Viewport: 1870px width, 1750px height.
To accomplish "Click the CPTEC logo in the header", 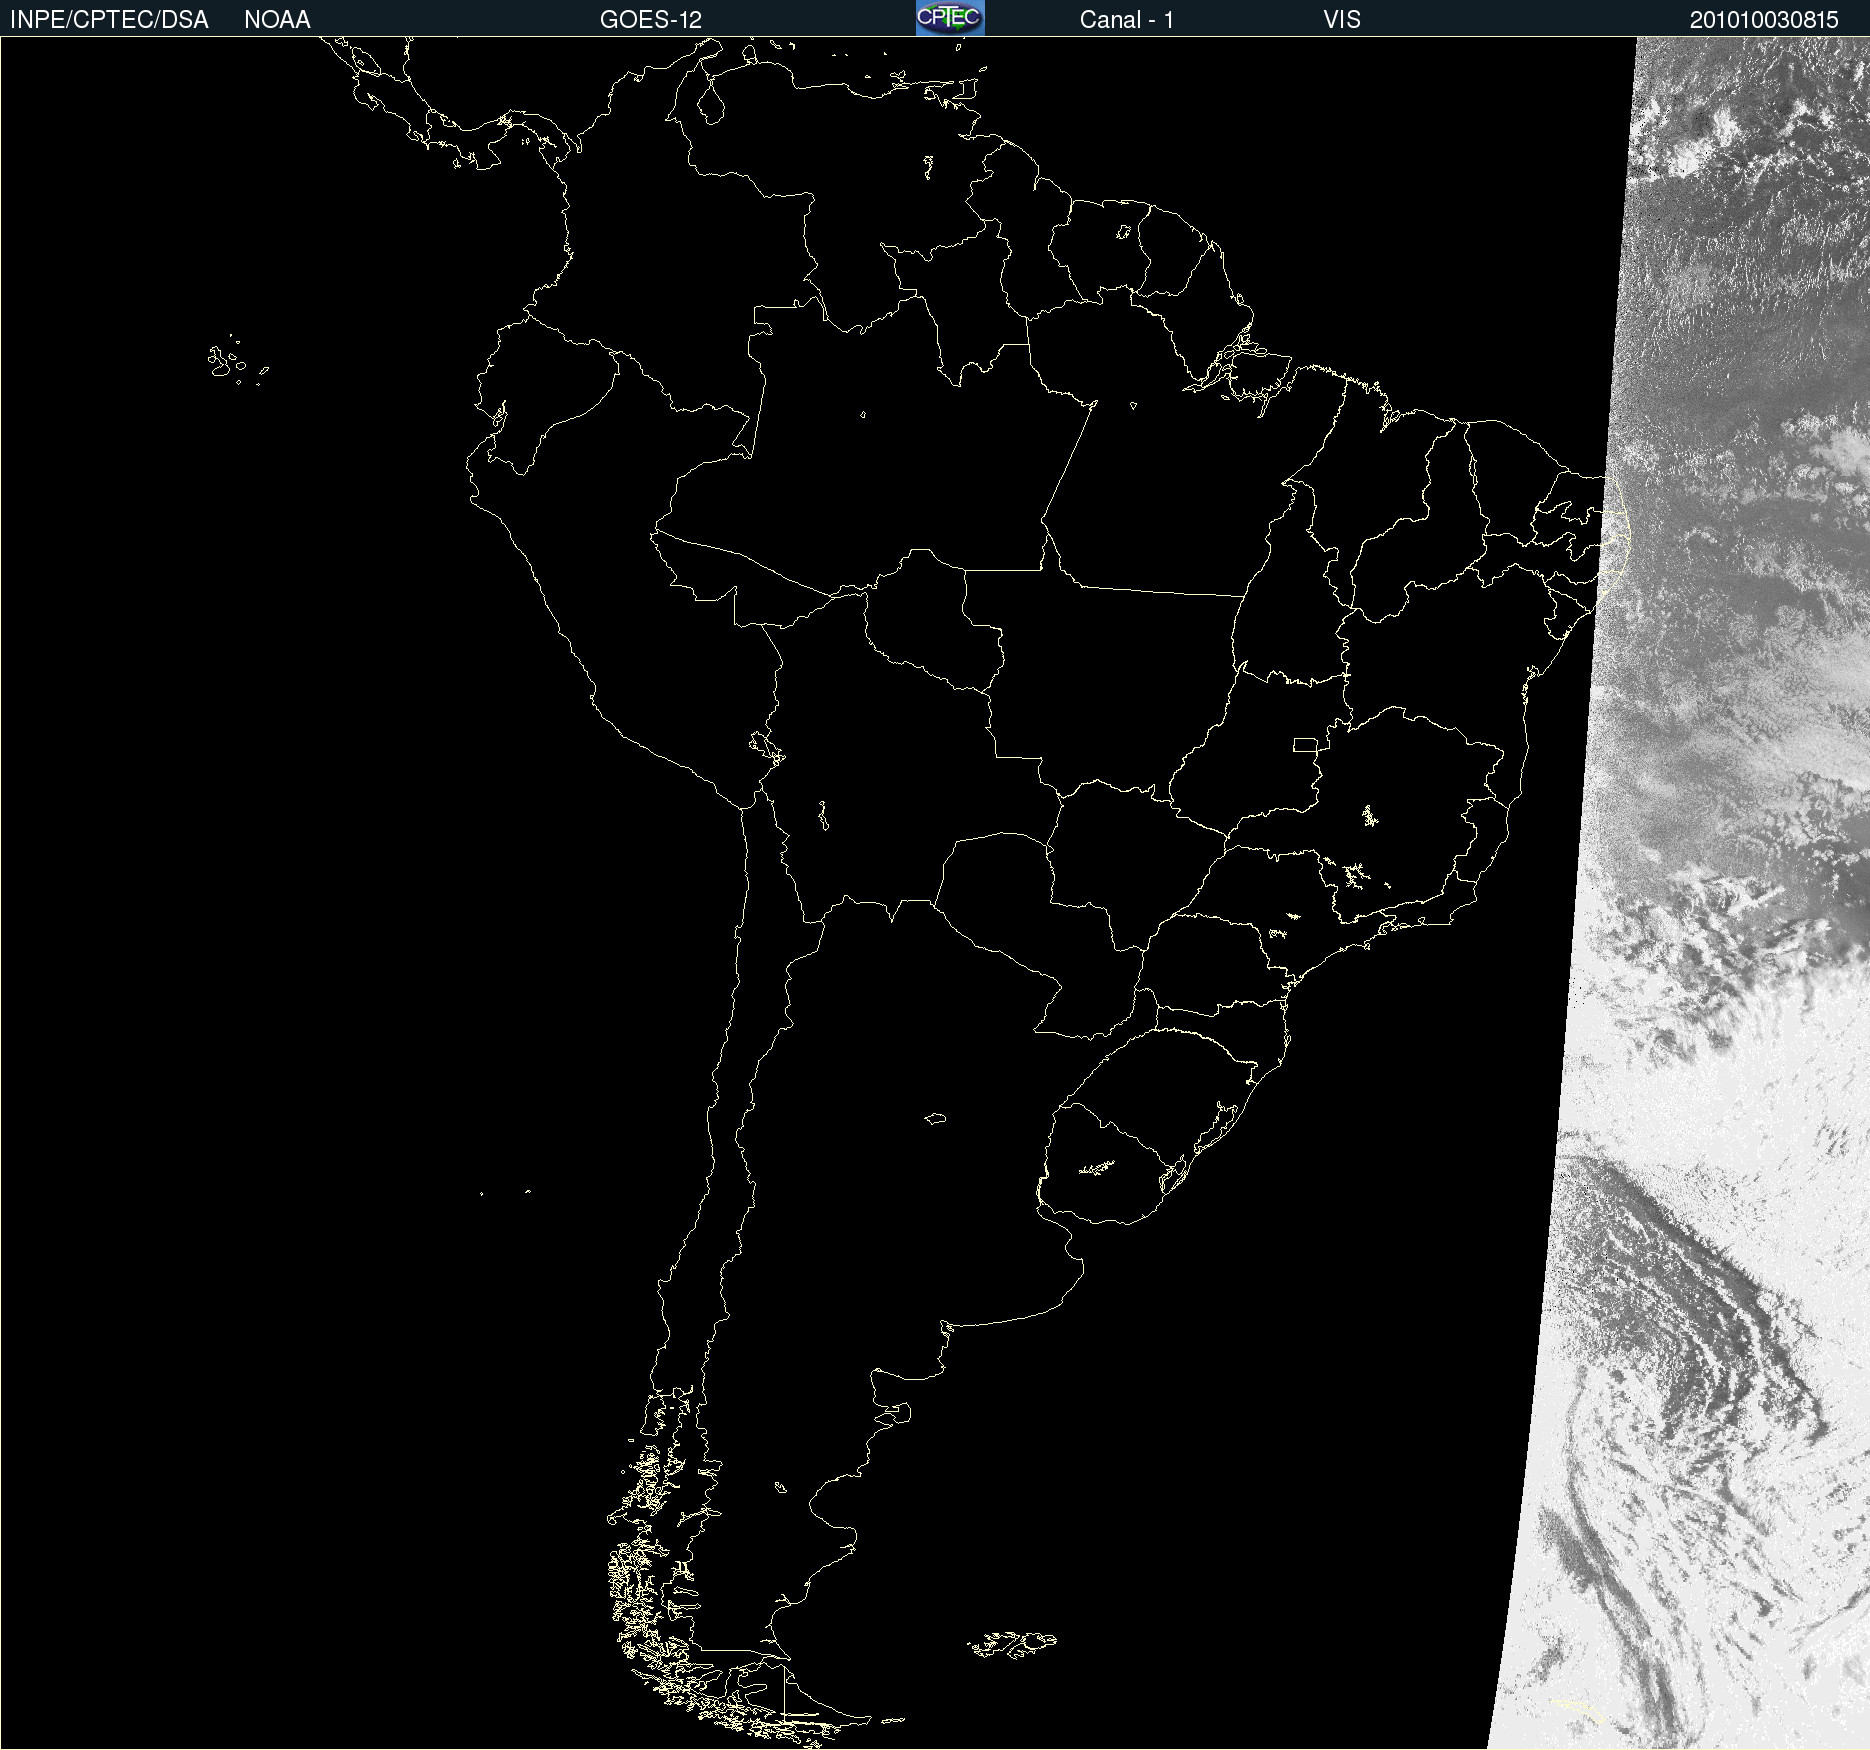I will tap(950, 18).
